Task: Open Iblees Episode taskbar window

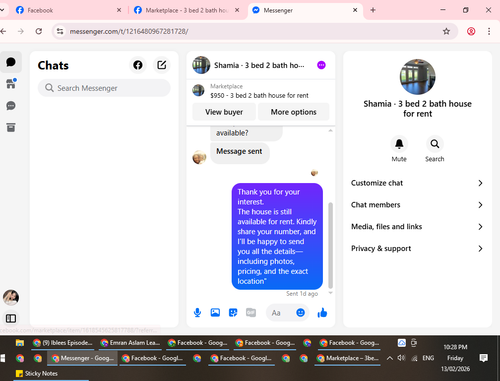Action: 63,343
